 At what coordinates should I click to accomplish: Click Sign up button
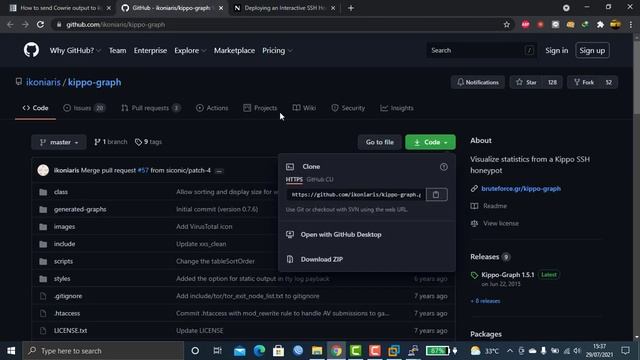(x=592, y=51)
